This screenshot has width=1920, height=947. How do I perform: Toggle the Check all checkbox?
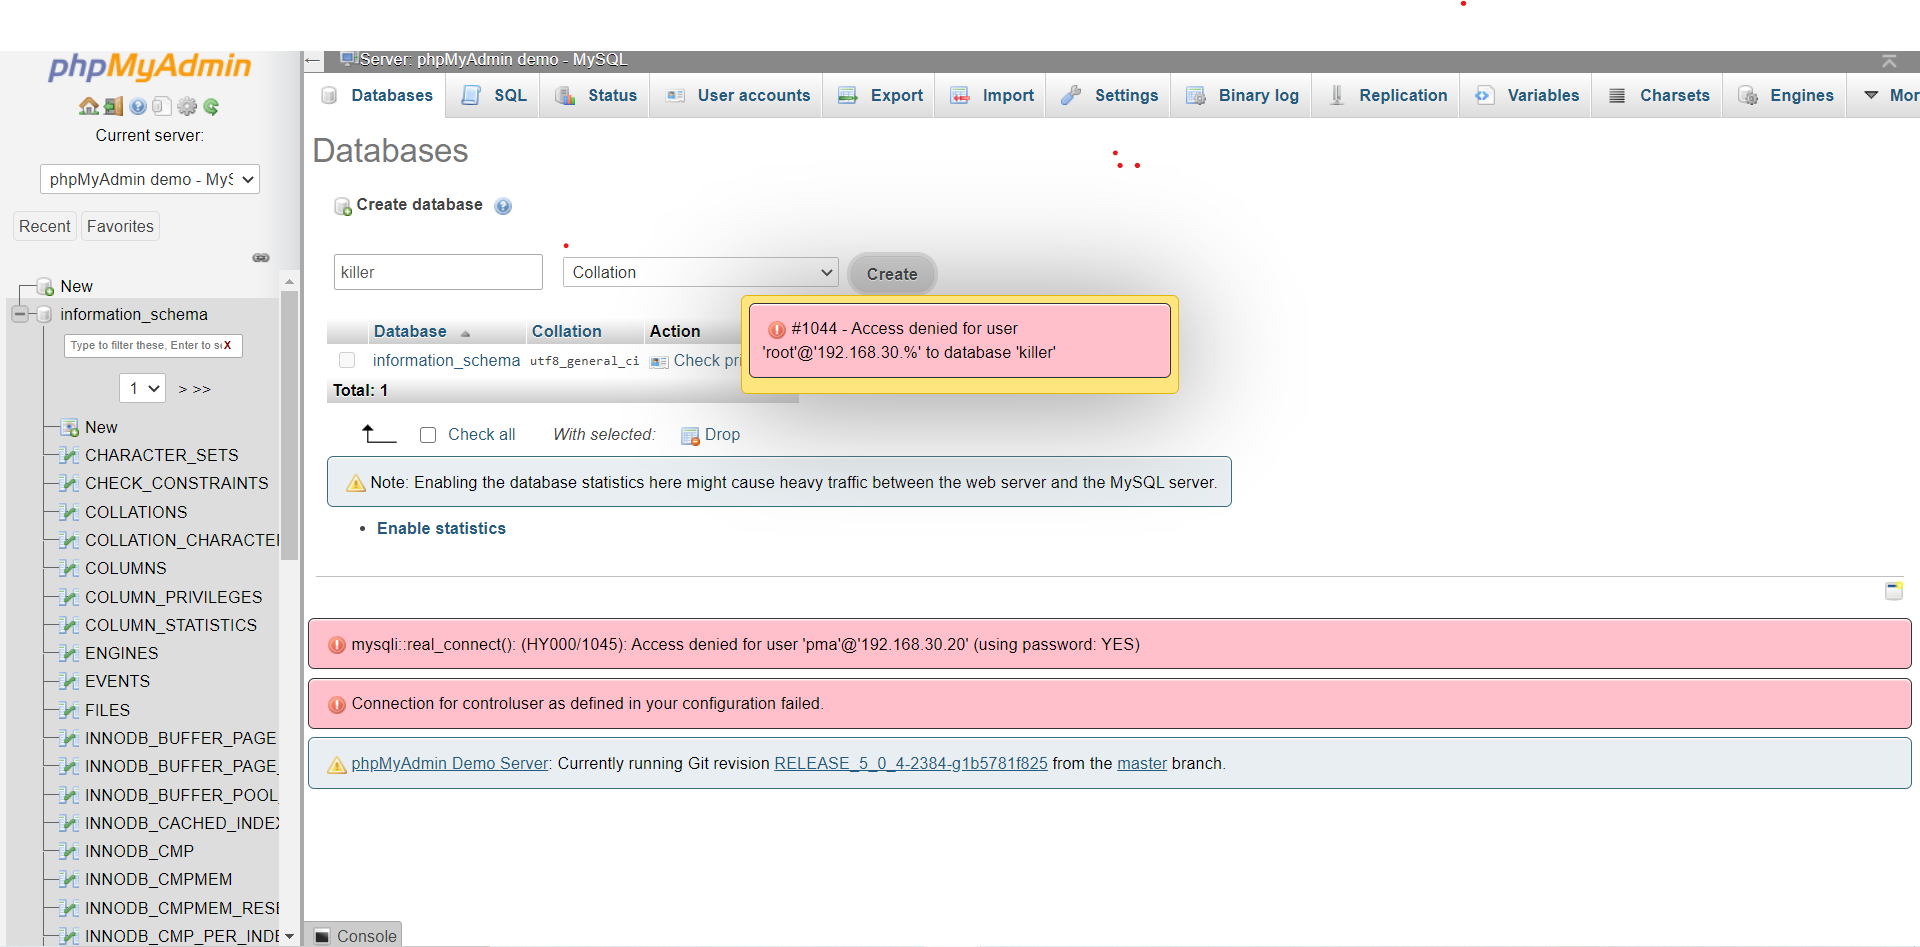pyautogui.click(x=428, y=435)
